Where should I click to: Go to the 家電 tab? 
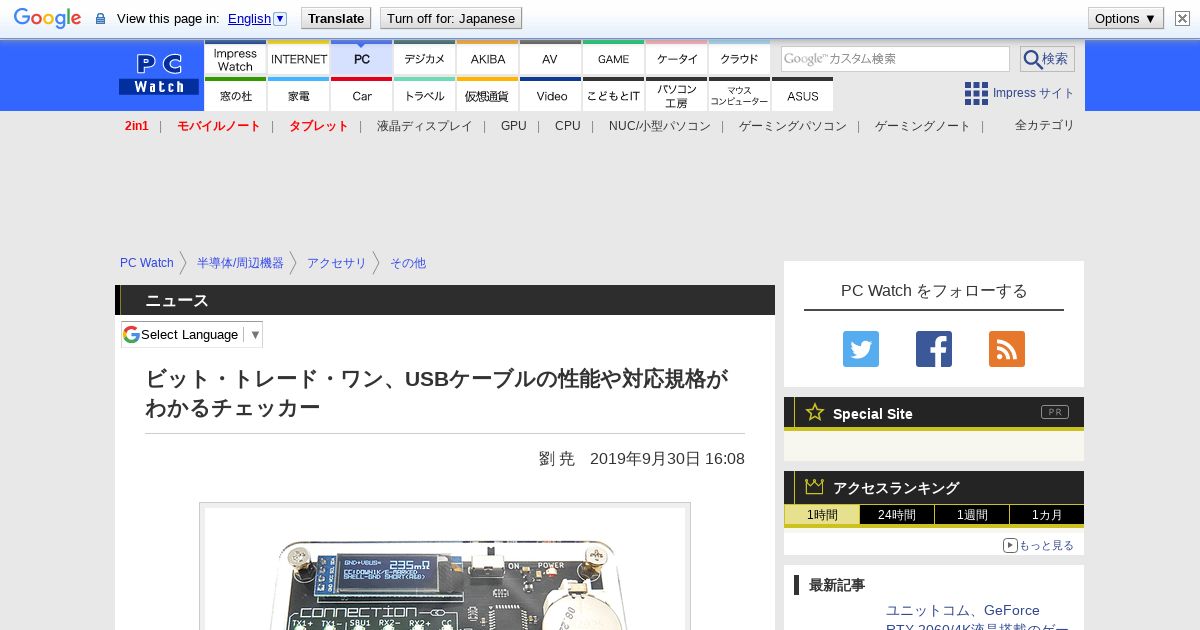(299, 95)
